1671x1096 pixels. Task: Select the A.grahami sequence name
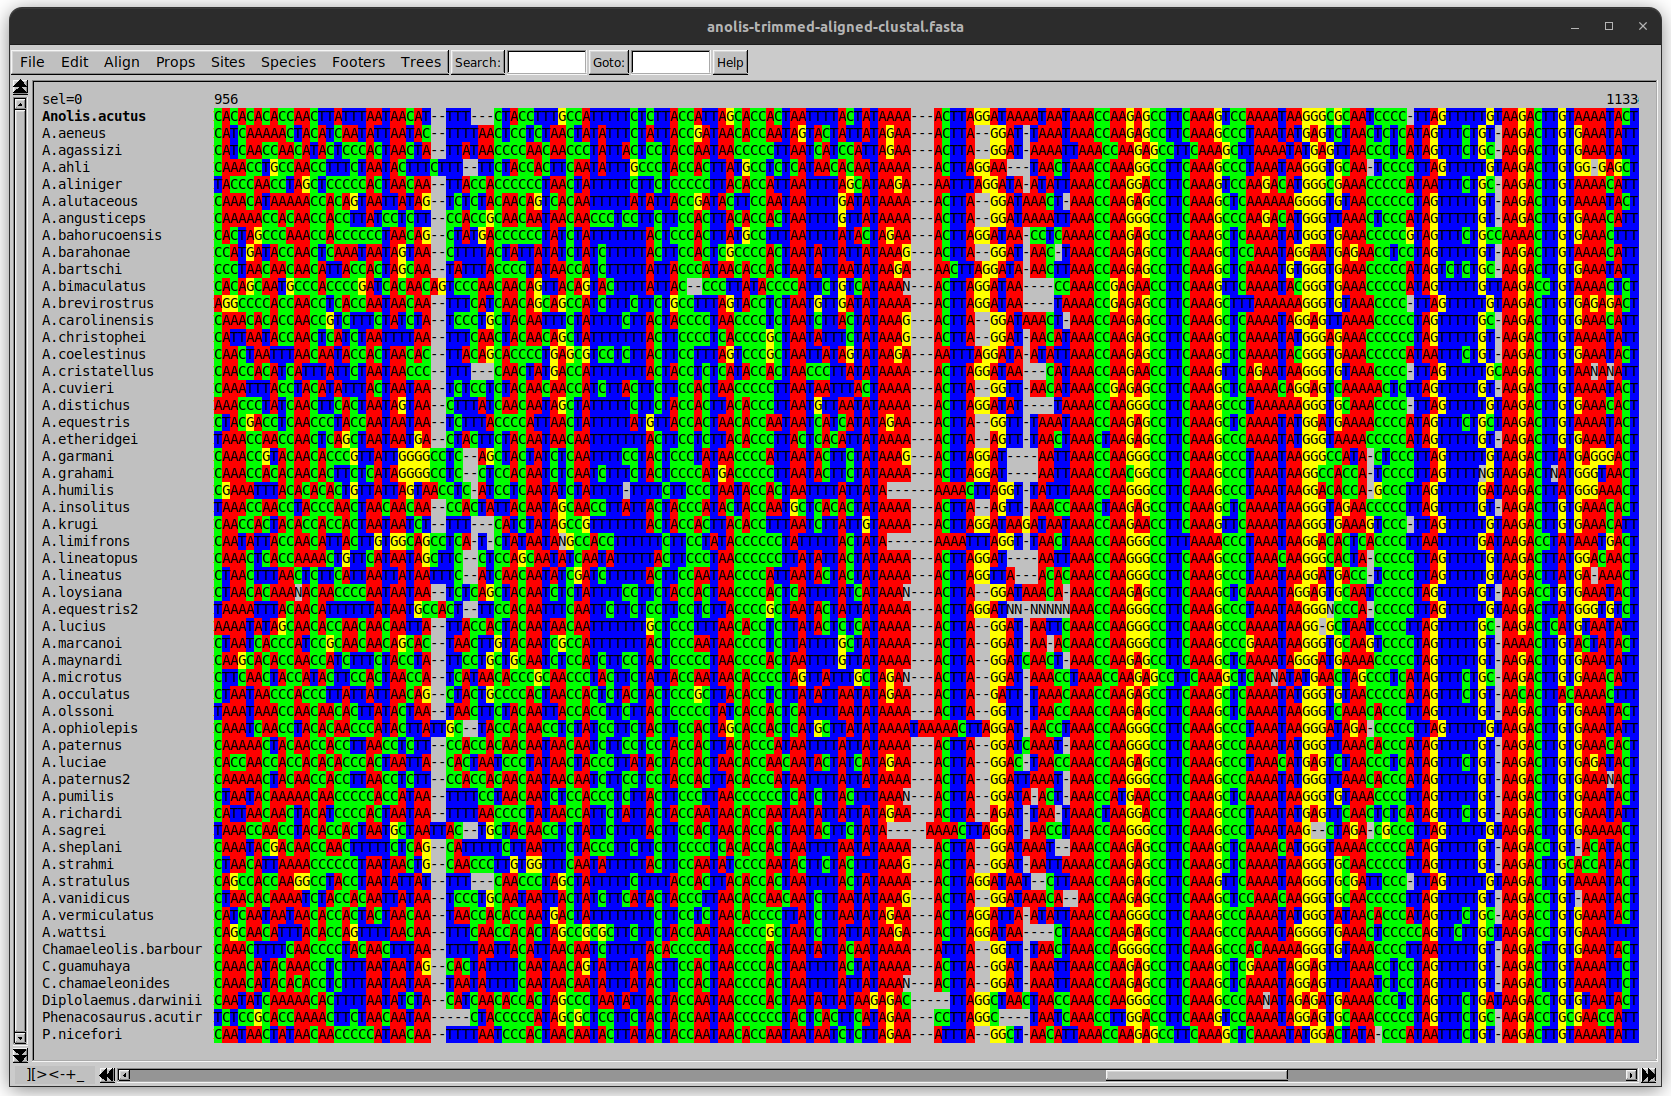[x=78, y=473]
